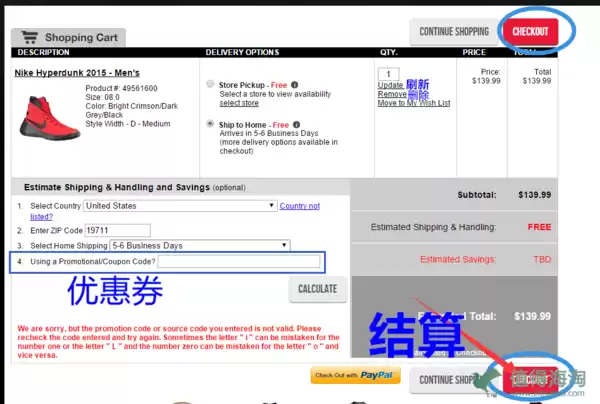Viewport: 600px width, 404px height.
Task: Click the info icon next to Ship to Home
Action: [296, 125]
